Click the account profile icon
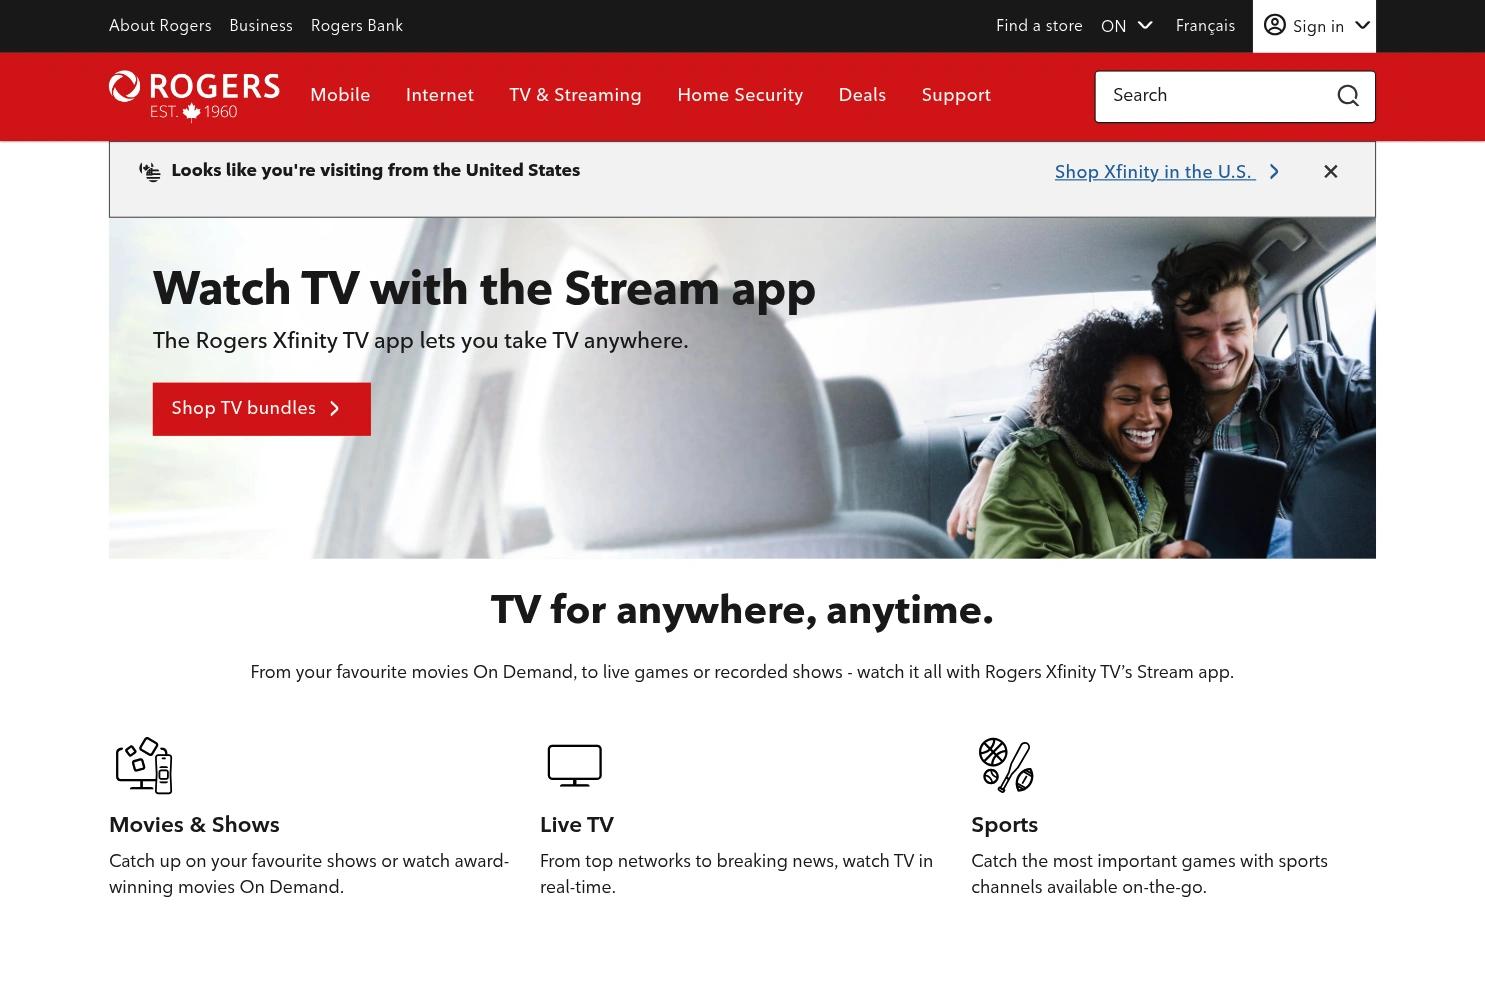Screen dimensions: 1485x990 click(1275, 25)
